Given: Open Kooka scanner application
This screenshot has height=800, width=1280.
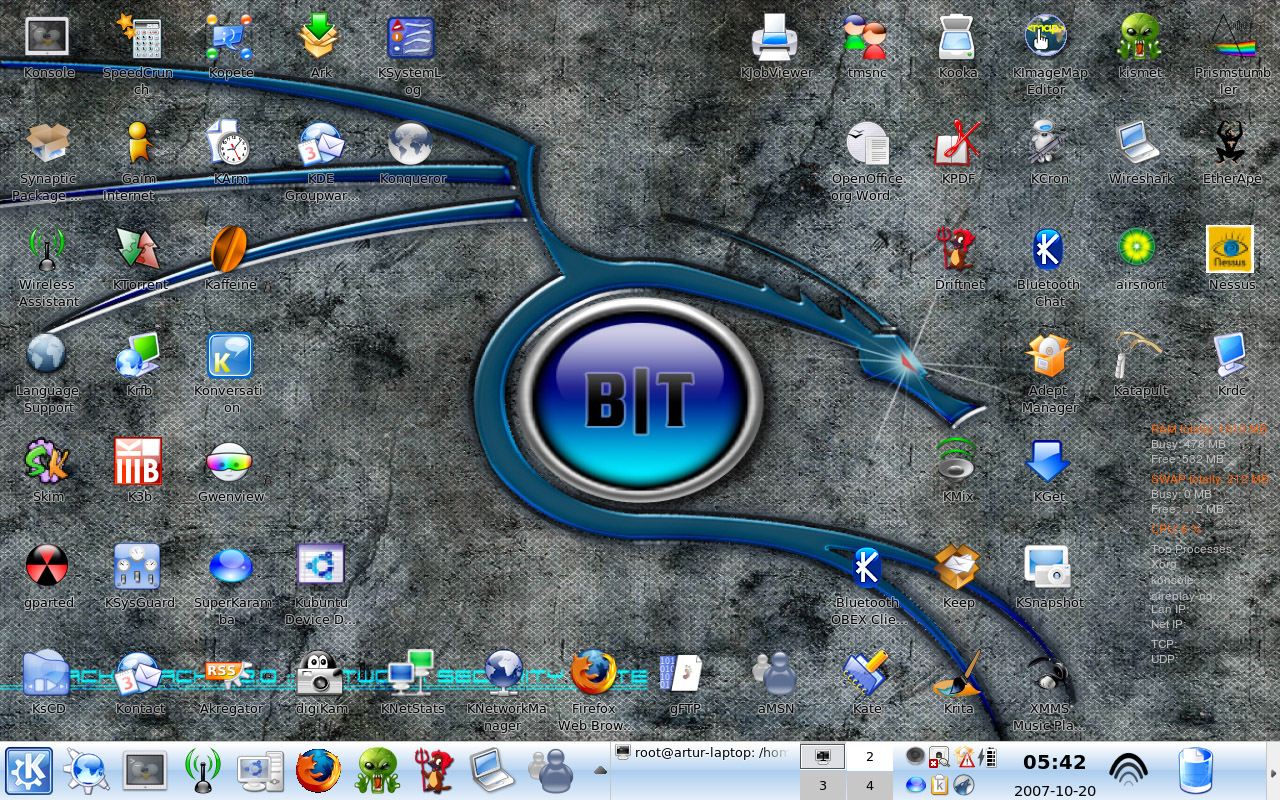Looking at the screenshot, I should (x=957, y=37).
